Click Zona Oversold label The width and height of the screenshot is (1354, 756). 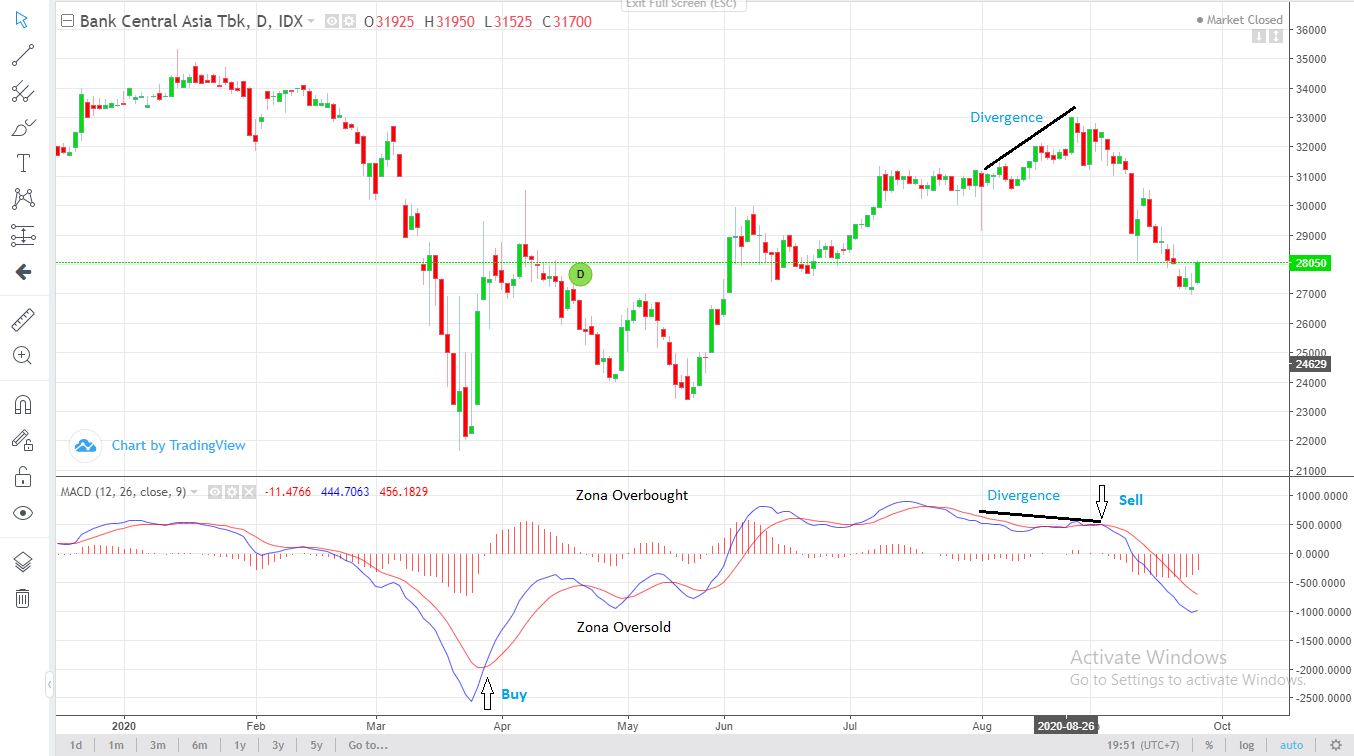pyautogui.click(x=624, y=627)
